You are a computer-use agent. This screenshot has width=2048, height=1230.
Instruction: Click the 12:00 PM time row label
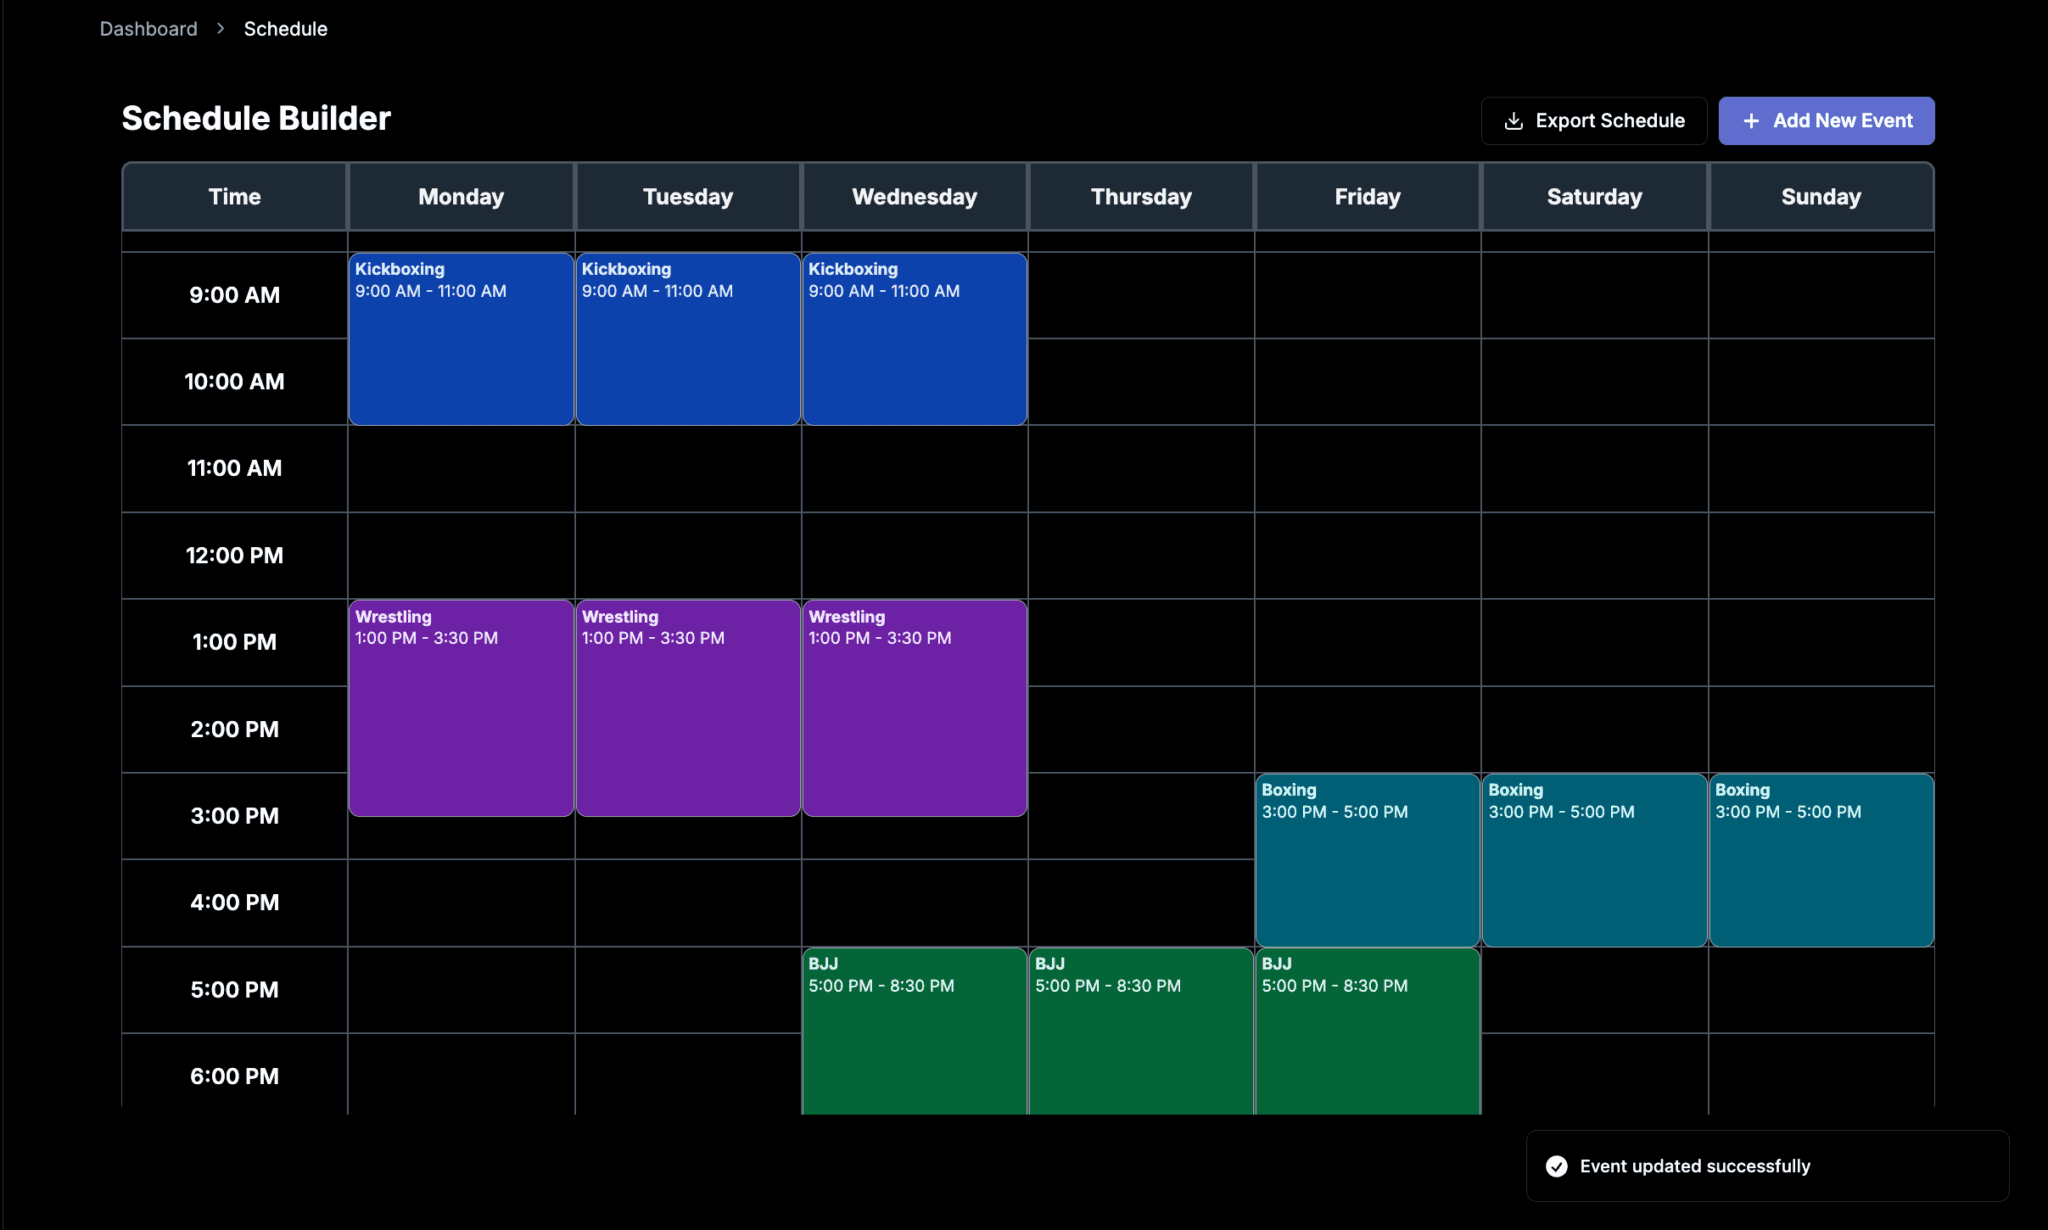(x=234, y=555)
